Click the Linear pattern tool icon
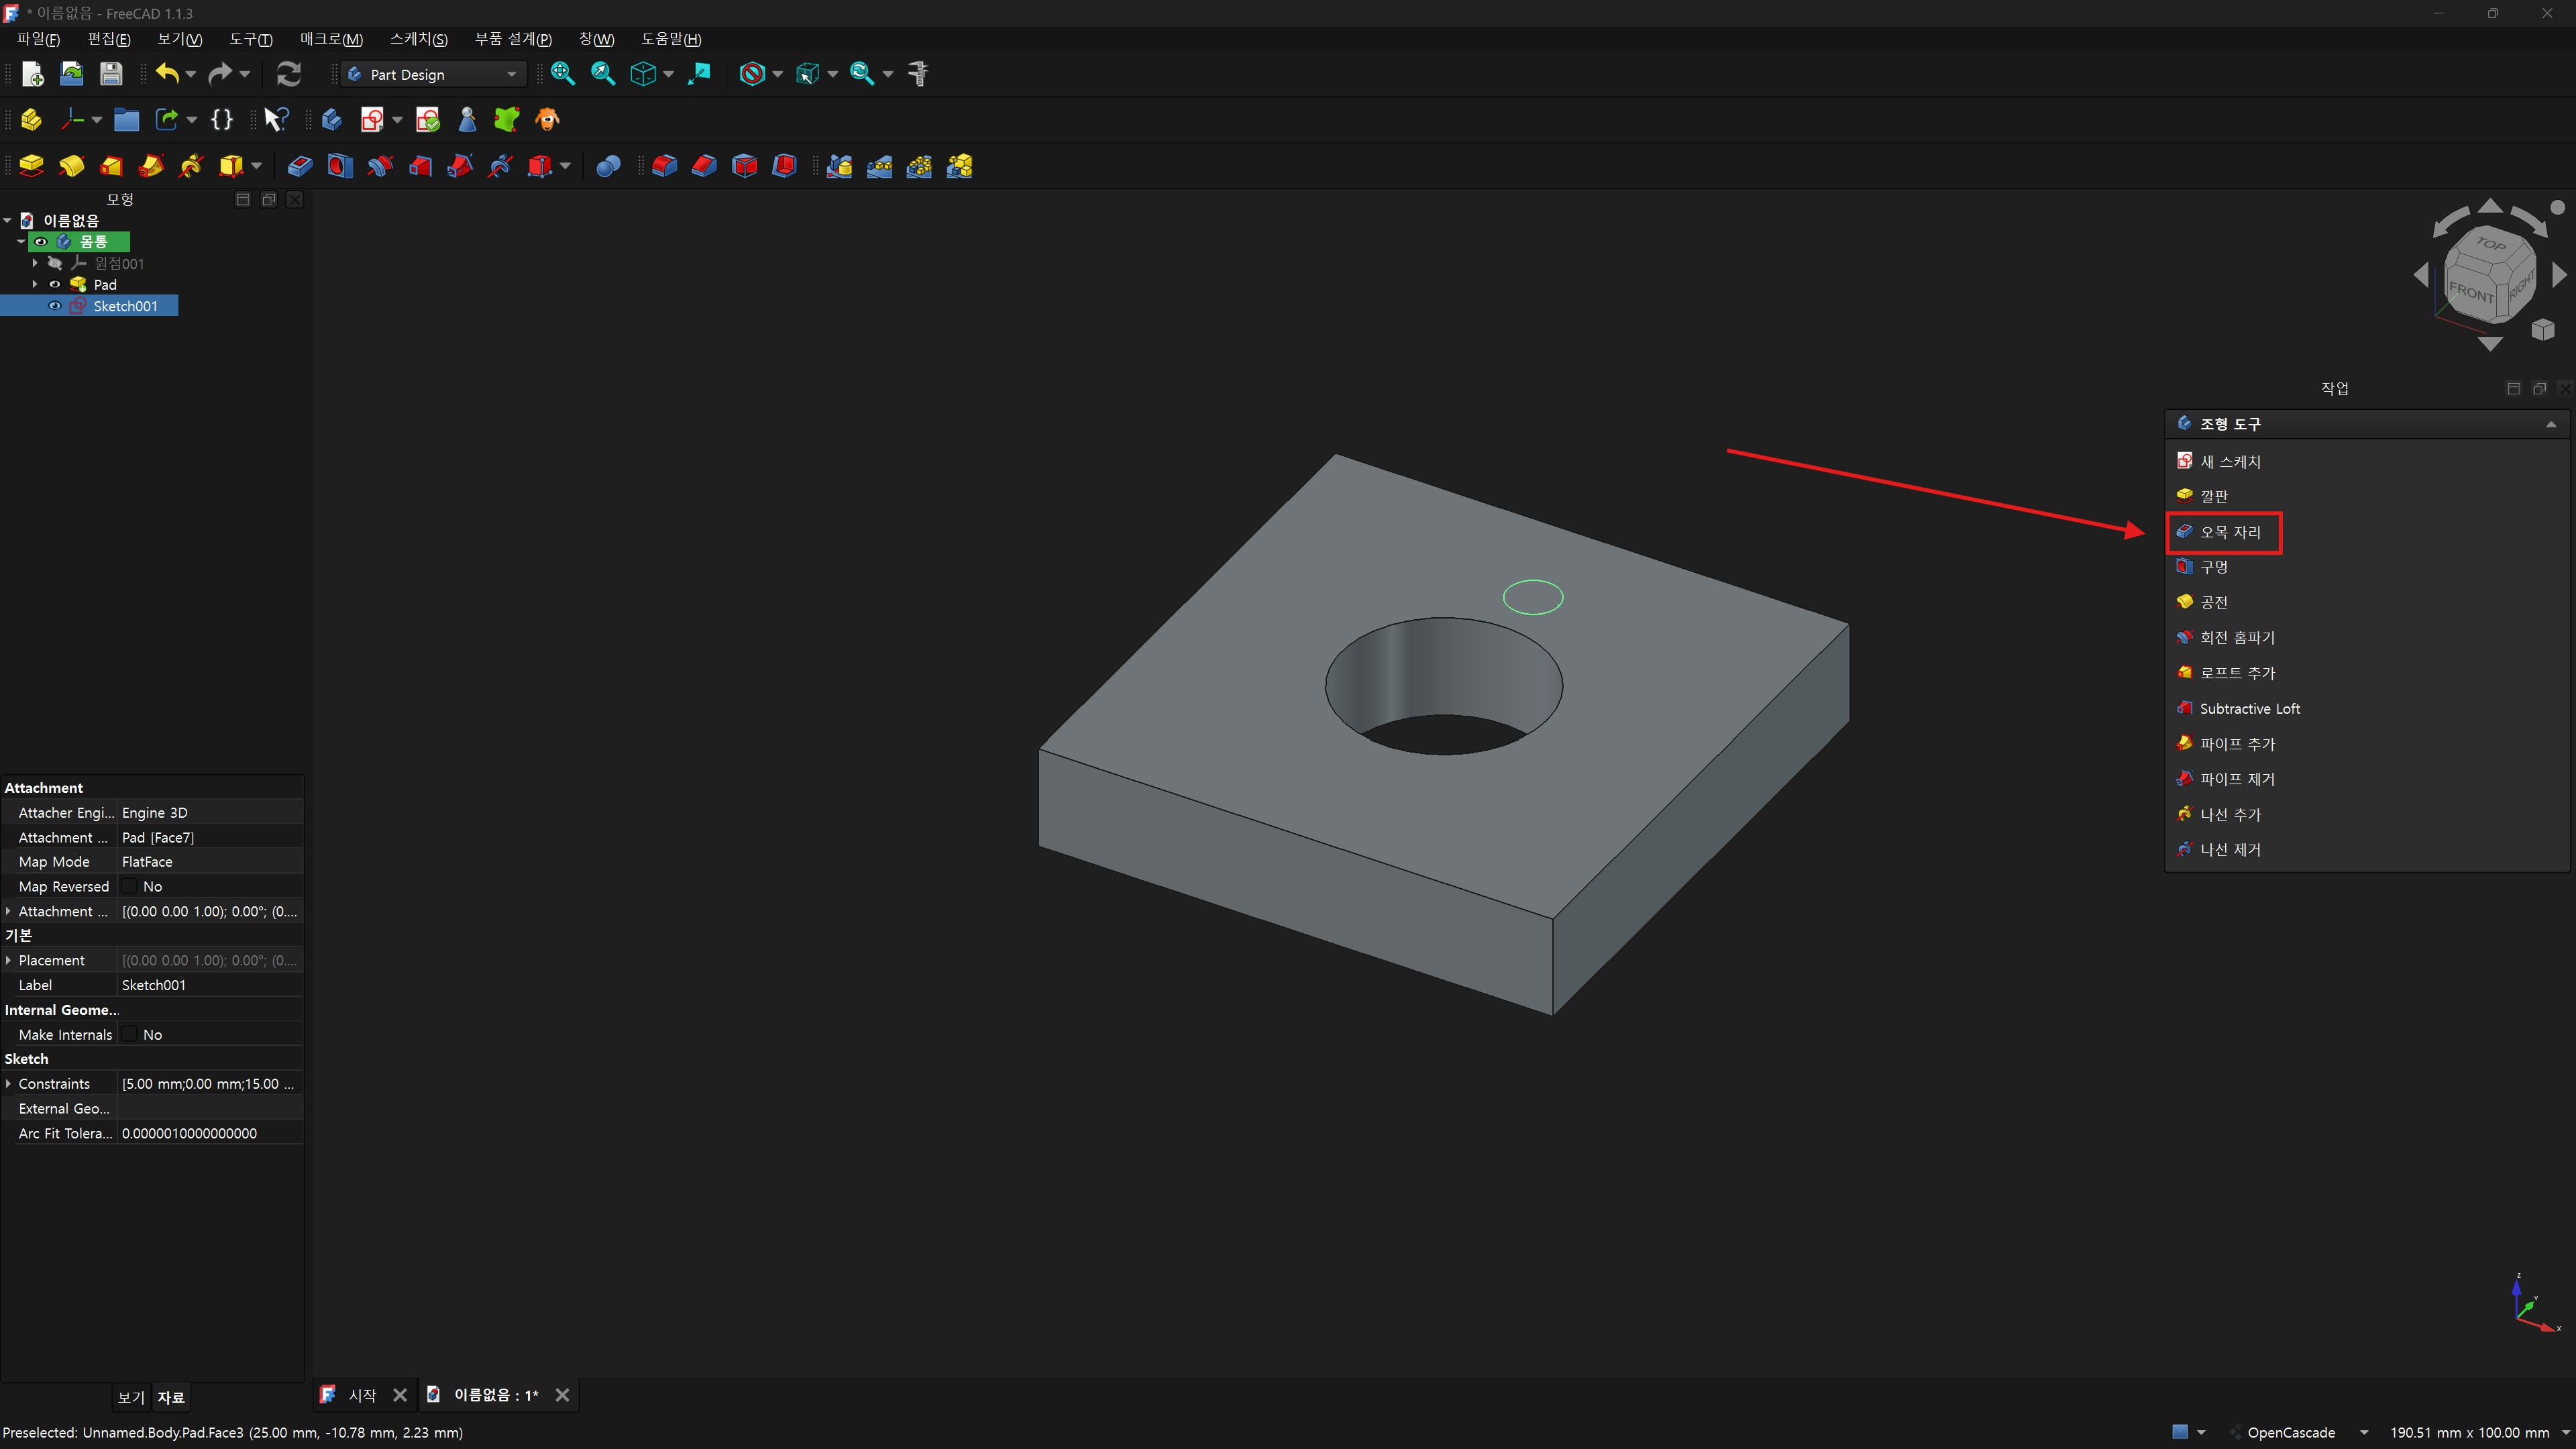Viewport: 2576px width, 1449px height. click(880, 166)
